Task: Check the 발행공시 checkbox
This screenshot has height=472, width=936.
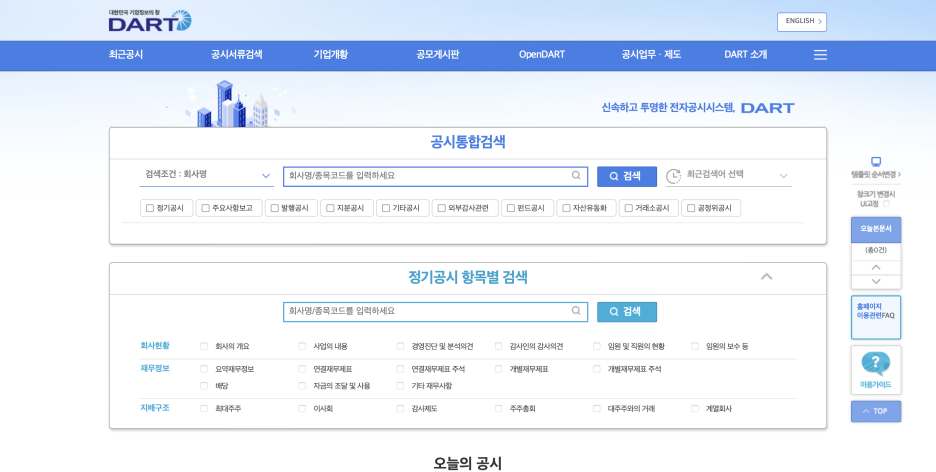Action: coord(275,208)
